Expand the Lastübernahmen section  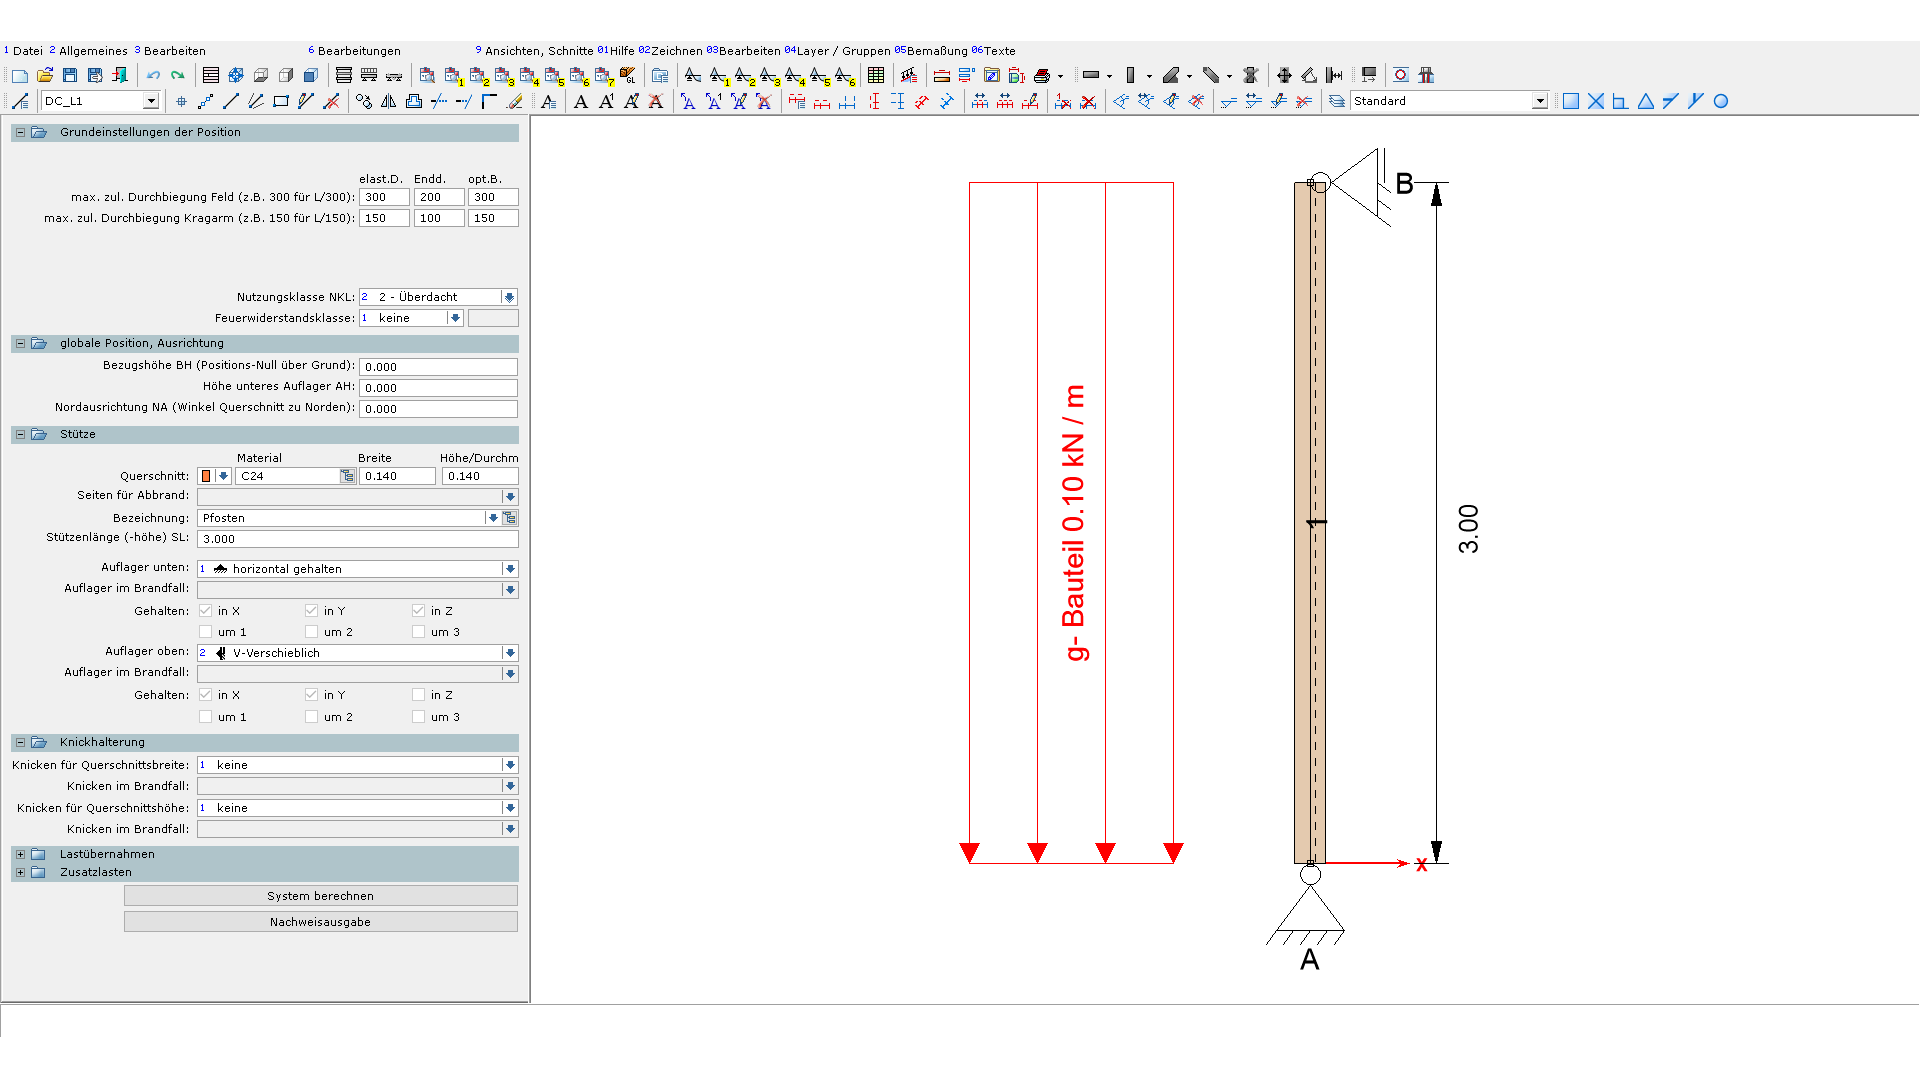point(20,854)
